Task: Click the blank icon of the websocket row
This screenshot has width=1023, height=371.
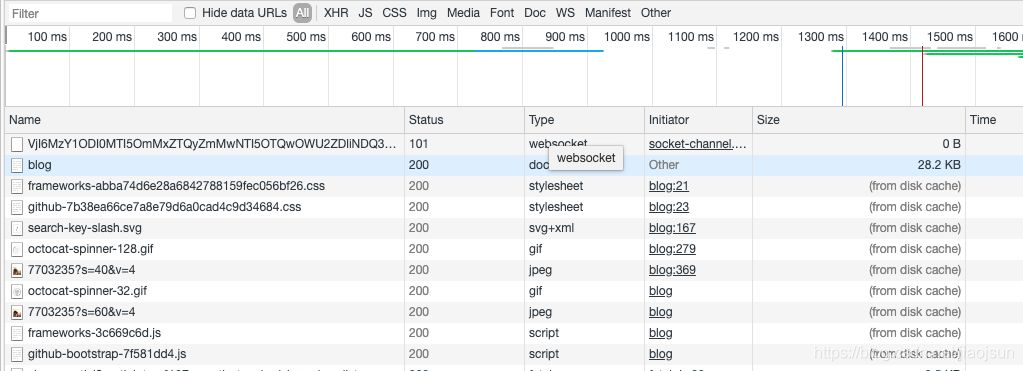Action: tap(17, 144)
